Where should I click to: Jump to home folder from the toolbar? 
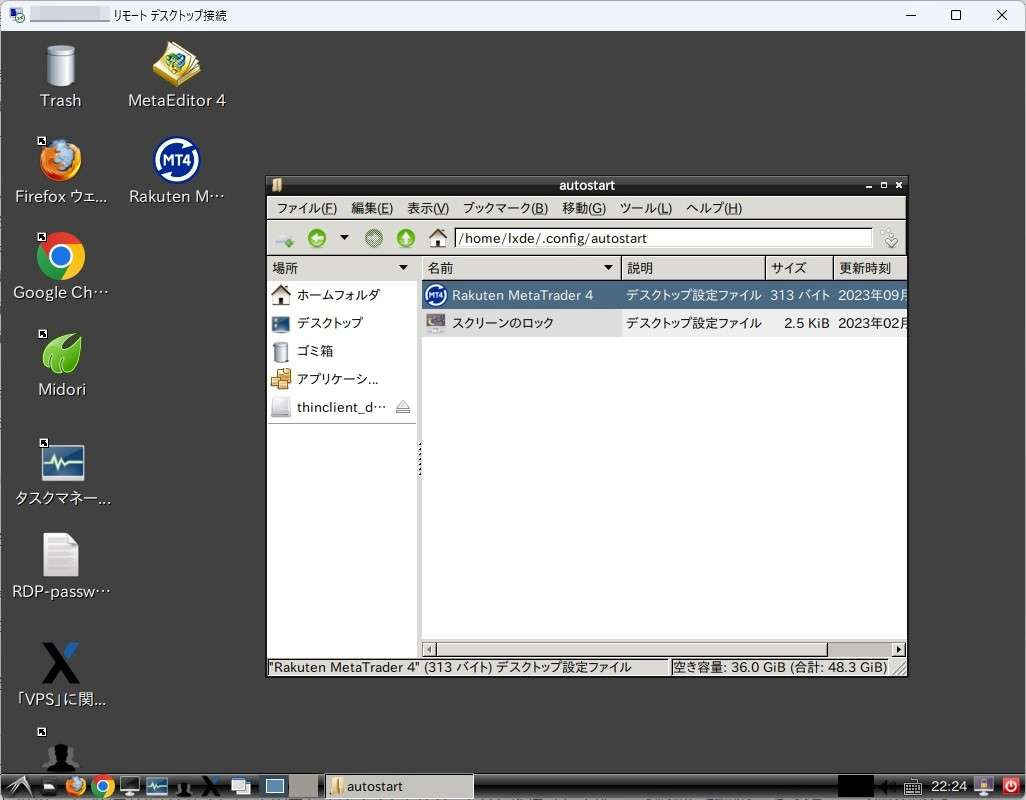(438, 238)
